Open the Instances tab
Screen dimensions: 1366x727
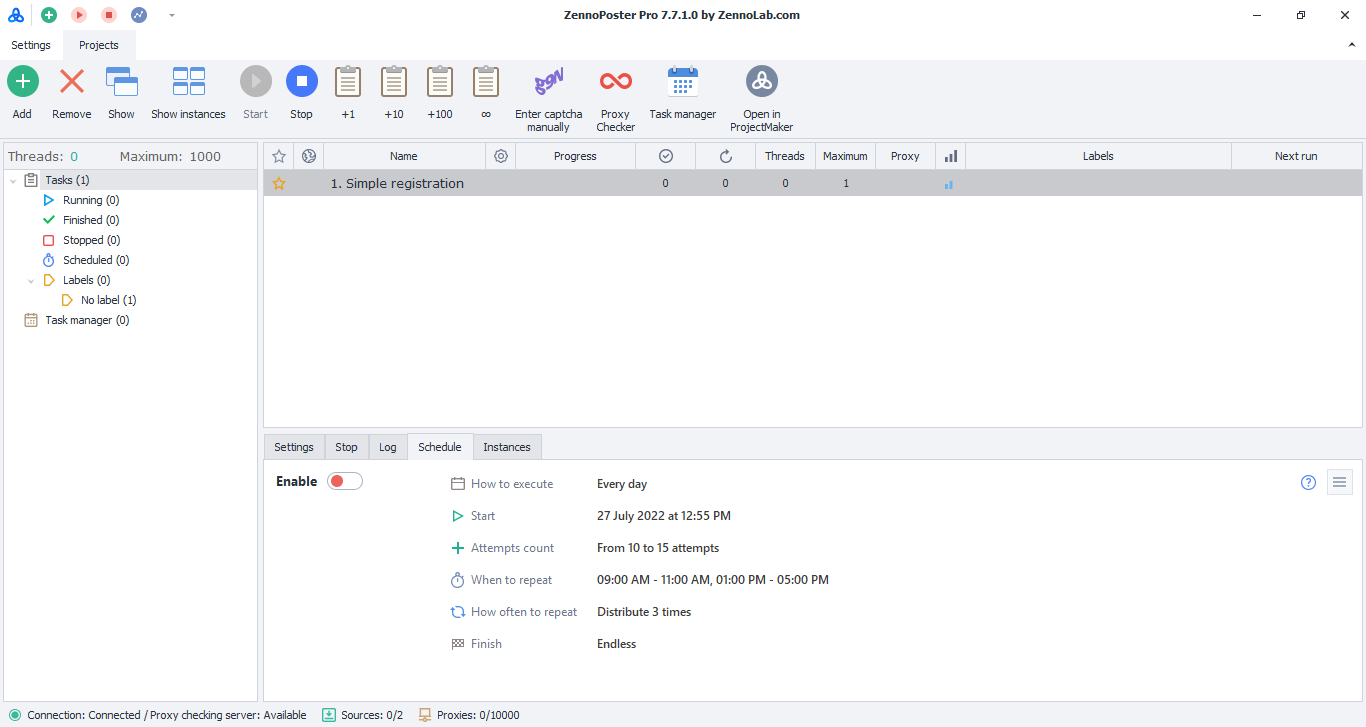507,447
